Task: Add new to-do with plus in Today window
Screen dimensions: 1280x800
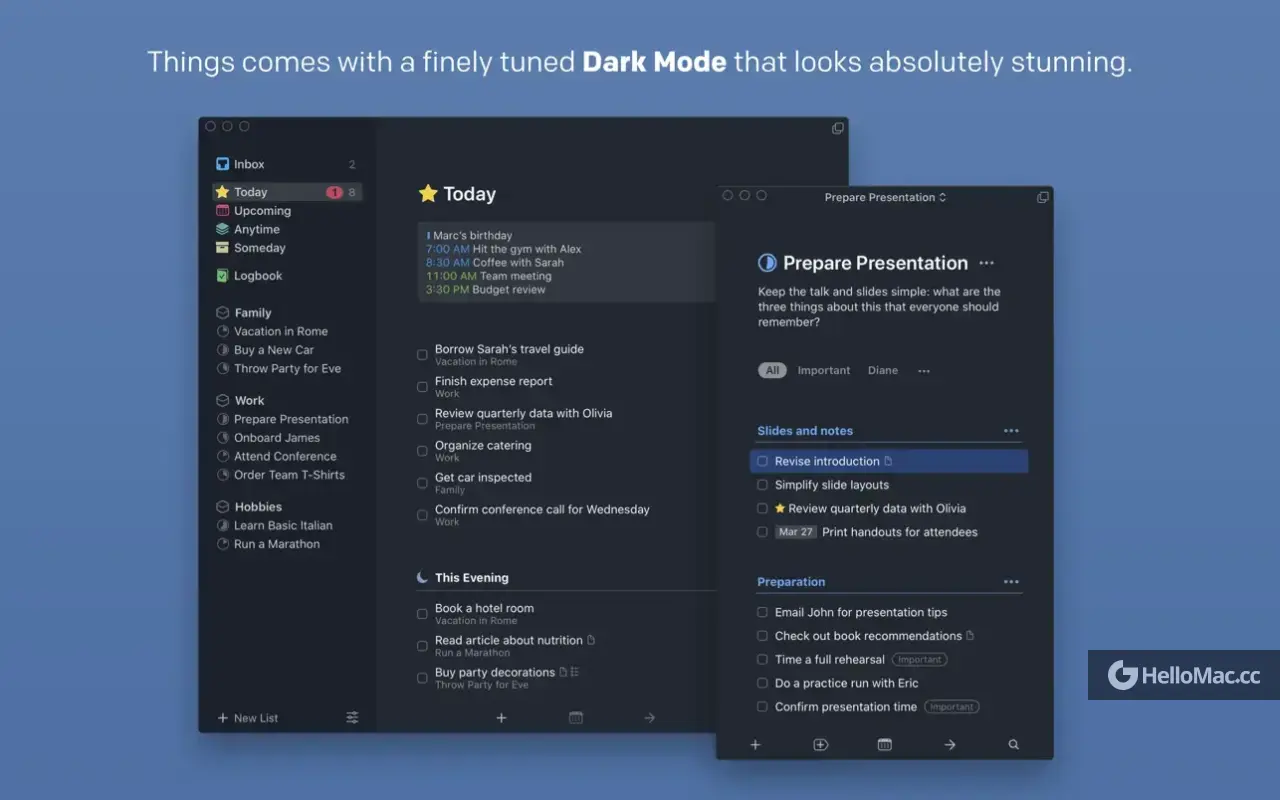Action: [501, 718]
